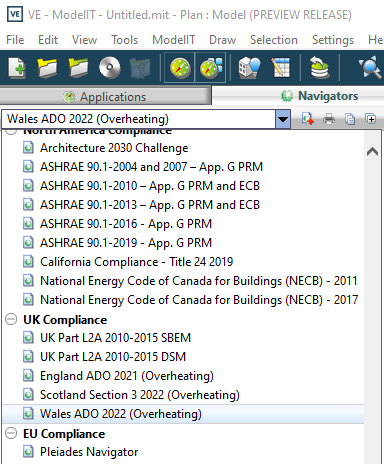384x464 pixels.
Task: Select ASHRAE 90.1-2004 and 2007 App. G PRM
Action: 151,167
